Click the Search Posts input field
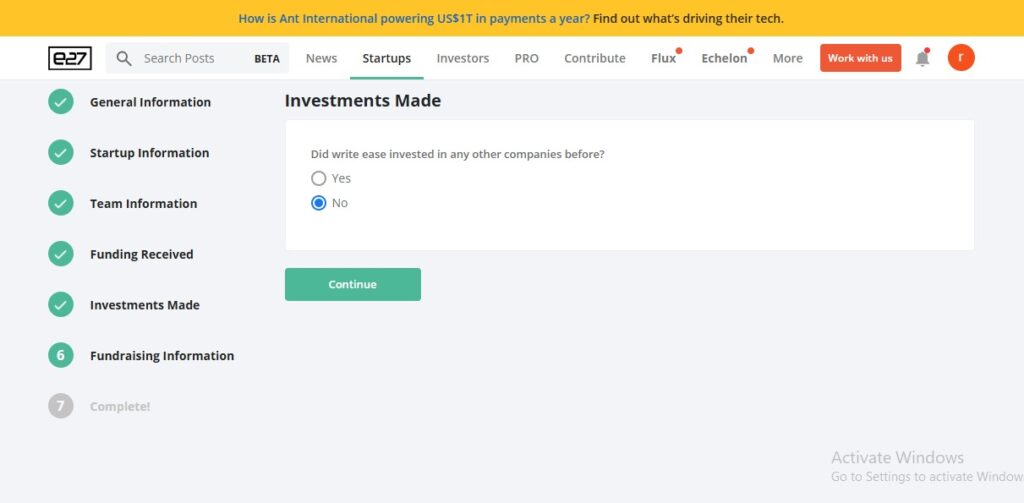This screenshot has width=1024, height=503. [197, 58]
